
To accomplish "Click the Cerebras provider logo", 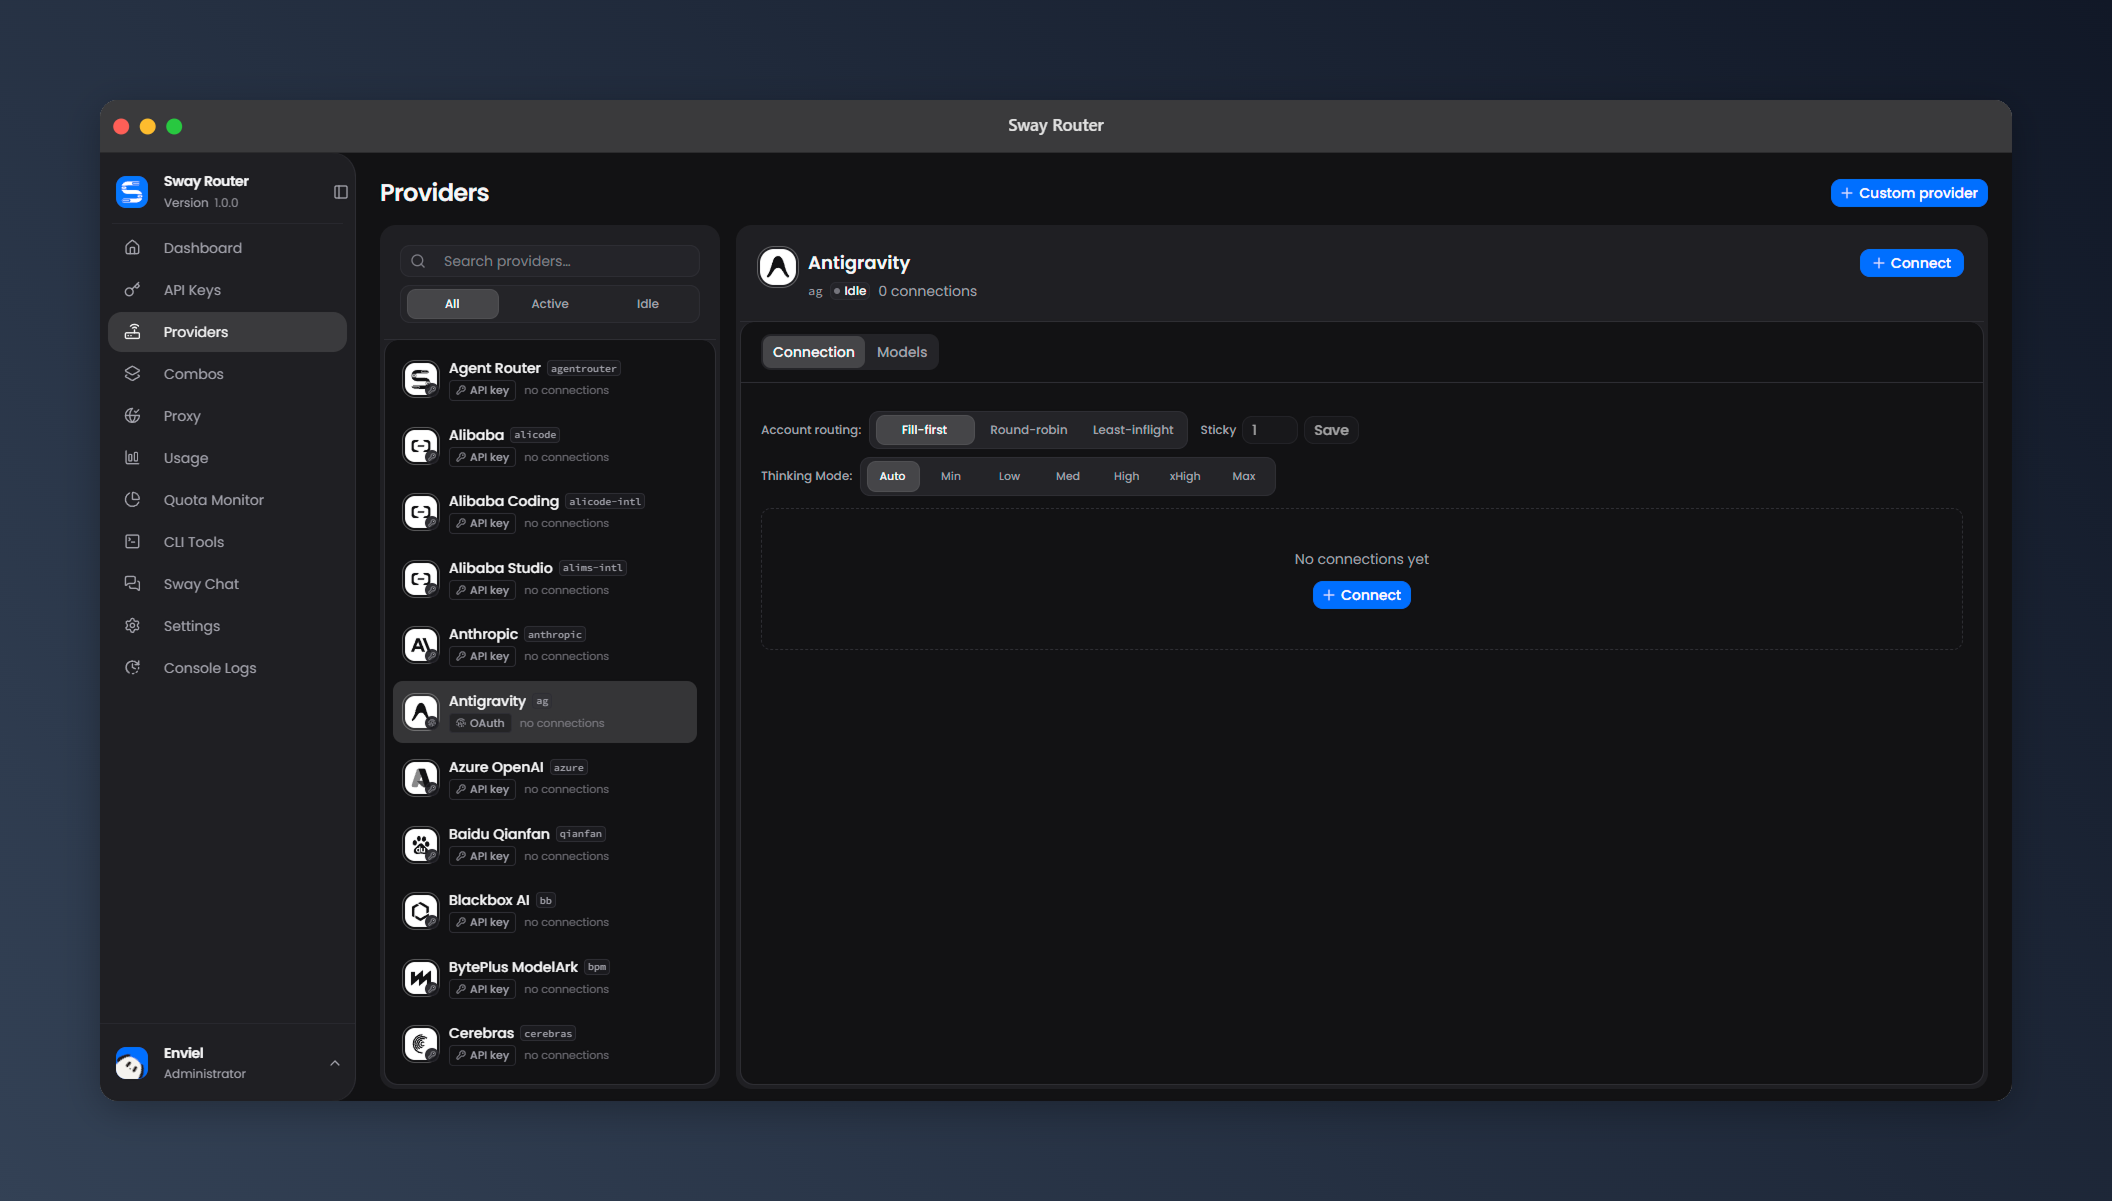I will [421, 1044].
